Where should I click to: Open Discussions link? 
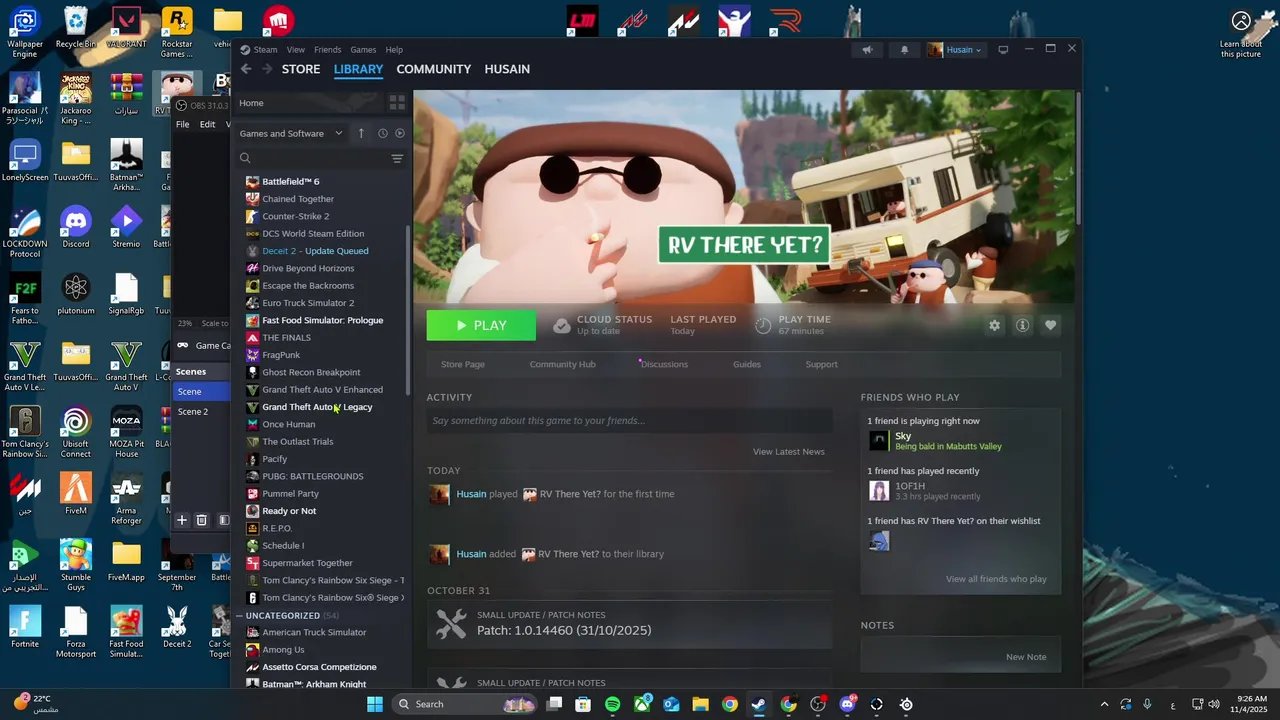click(664, 364)
